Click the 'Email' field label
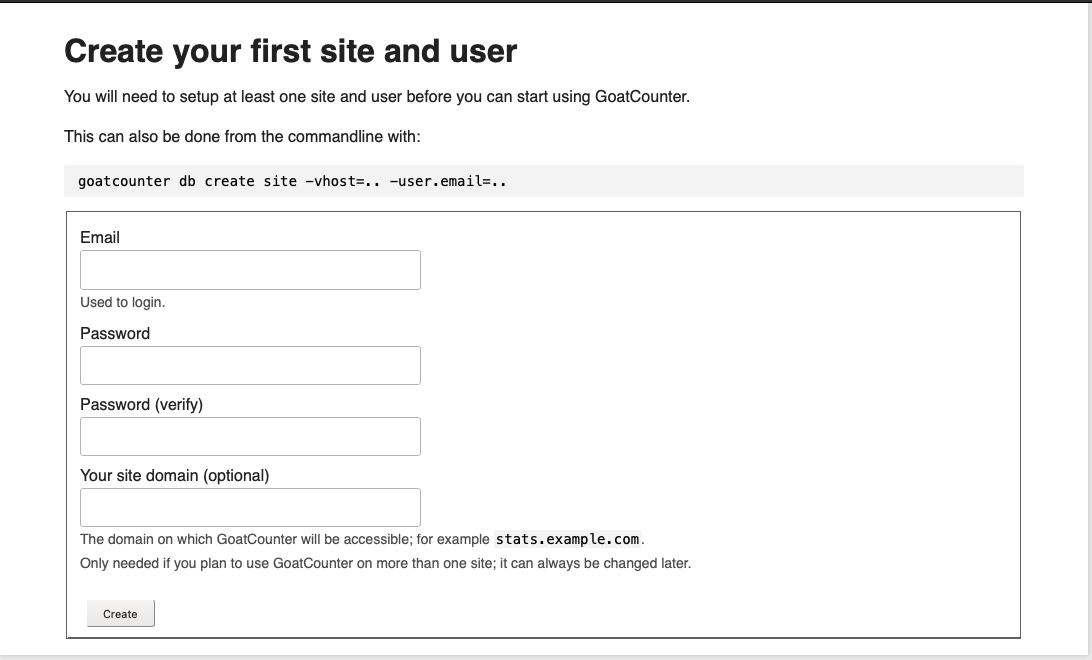The width and height of the screenshot is (1092, 660). click(100, 237)
